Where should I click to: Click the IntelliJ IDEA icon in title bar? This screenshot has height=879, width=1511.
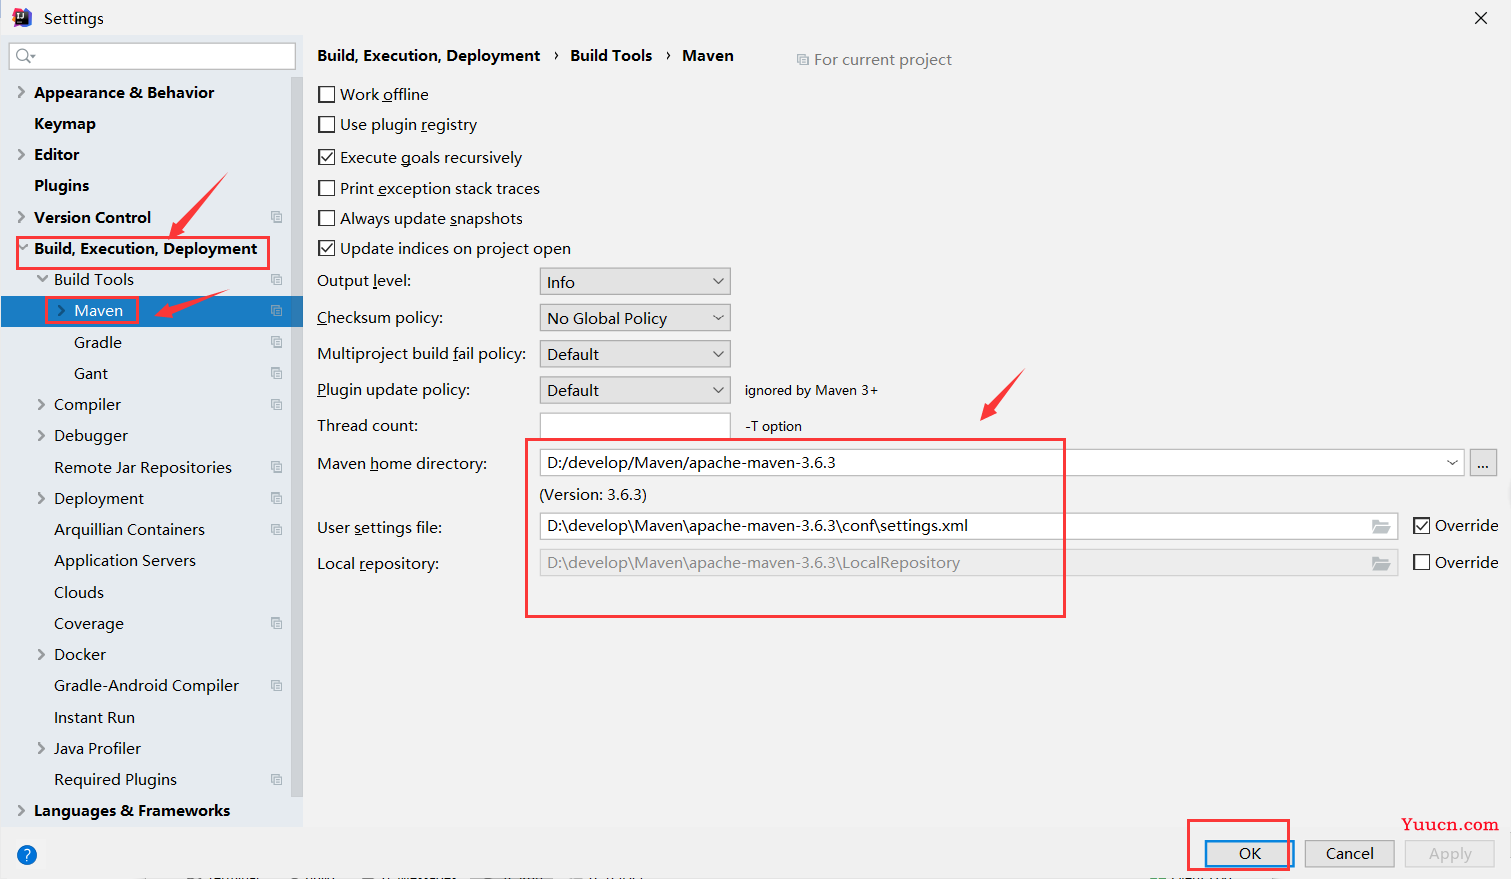[x=22, y=17]
